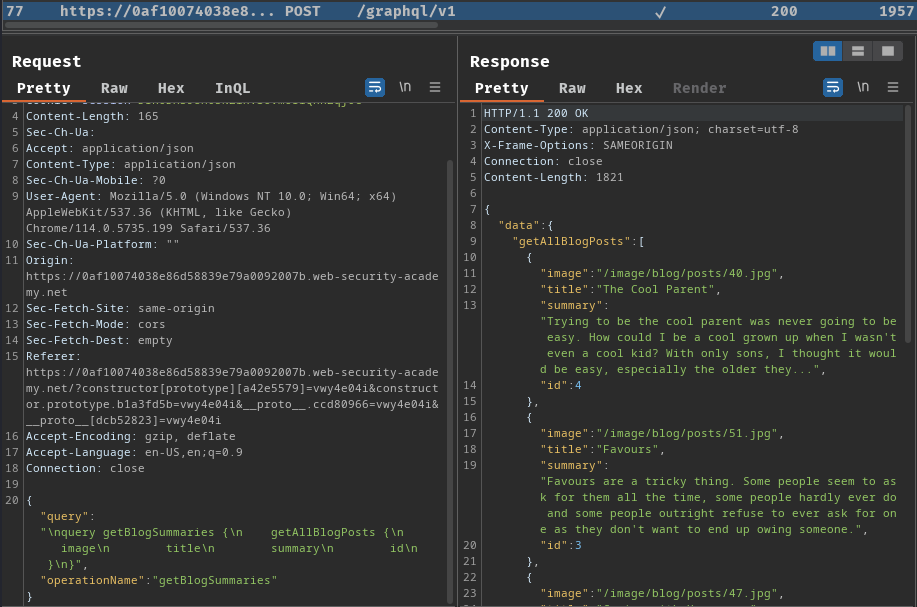Click response Content-Length: 1821 header
The height and width of the screenshot is (607, 917).
pyautogui.click(x=553, y=177)
